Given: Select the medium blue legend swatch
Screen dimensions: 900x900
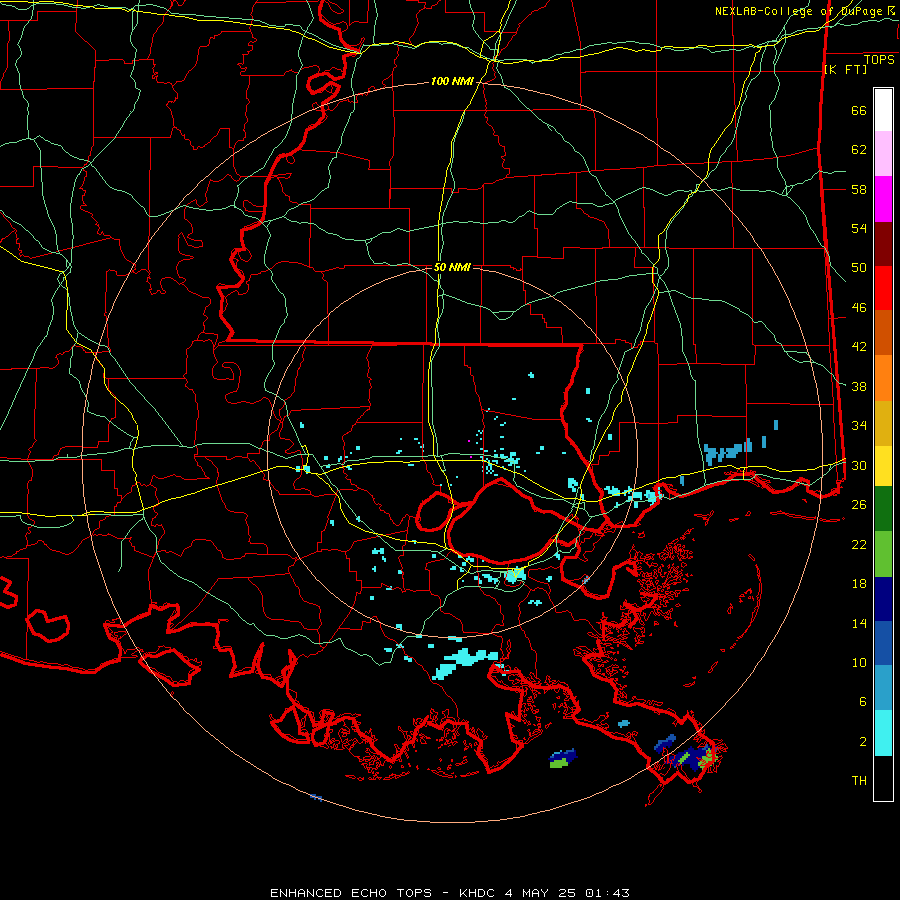Looking at the screenshot, I should tap(883, 643).
